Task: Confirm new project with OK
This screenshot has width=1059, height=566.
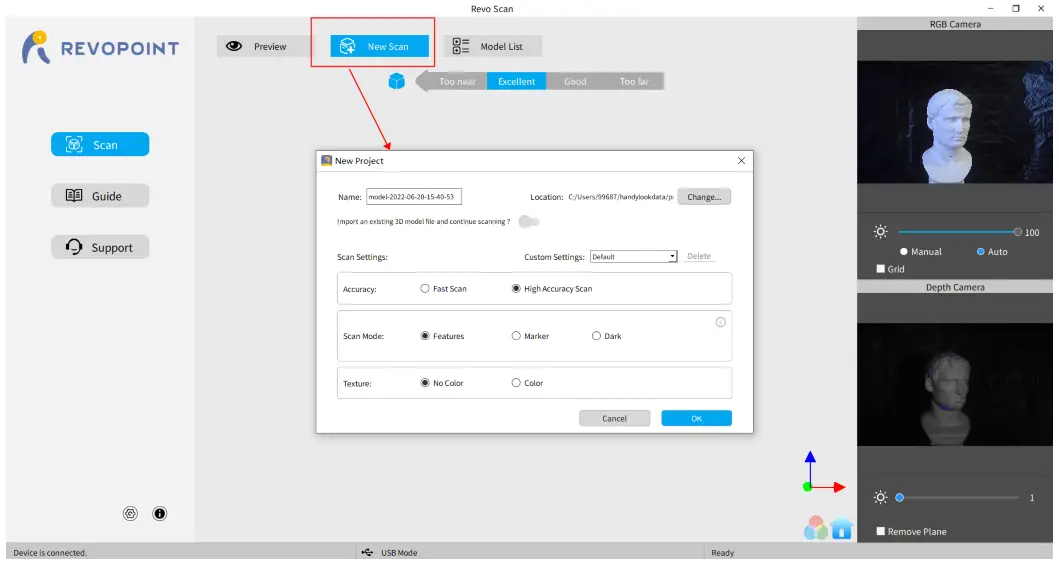Action: point(696,418)
